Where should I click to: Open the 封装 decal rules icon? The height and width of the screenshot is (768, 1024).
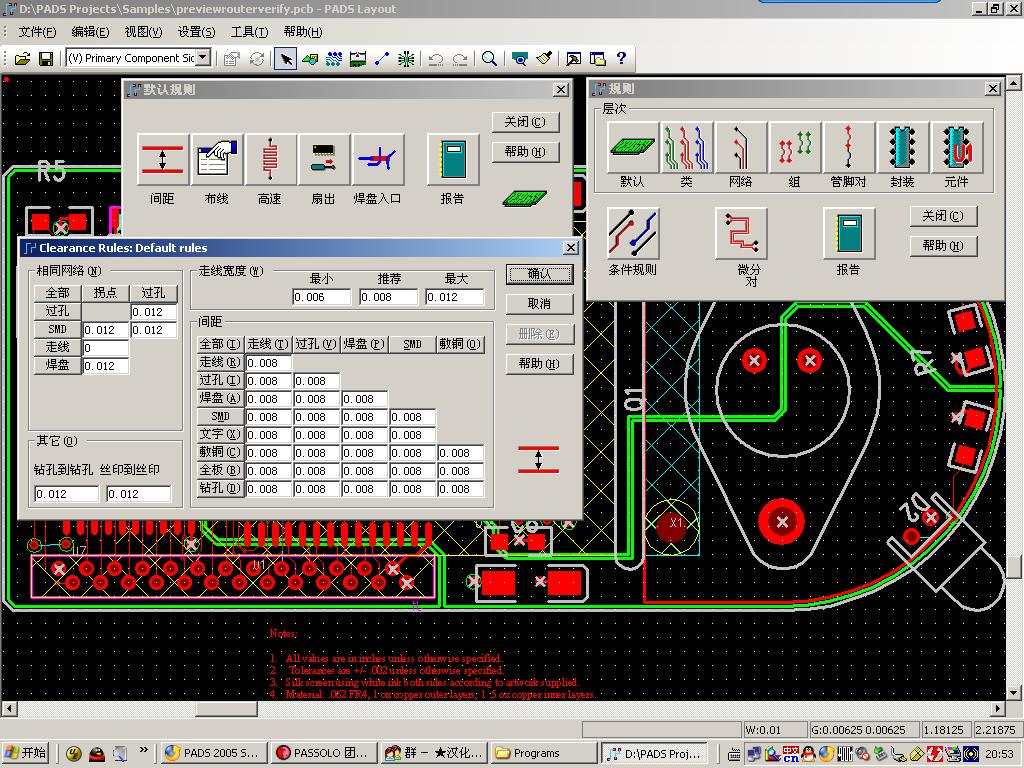click(x=902, y=148)
